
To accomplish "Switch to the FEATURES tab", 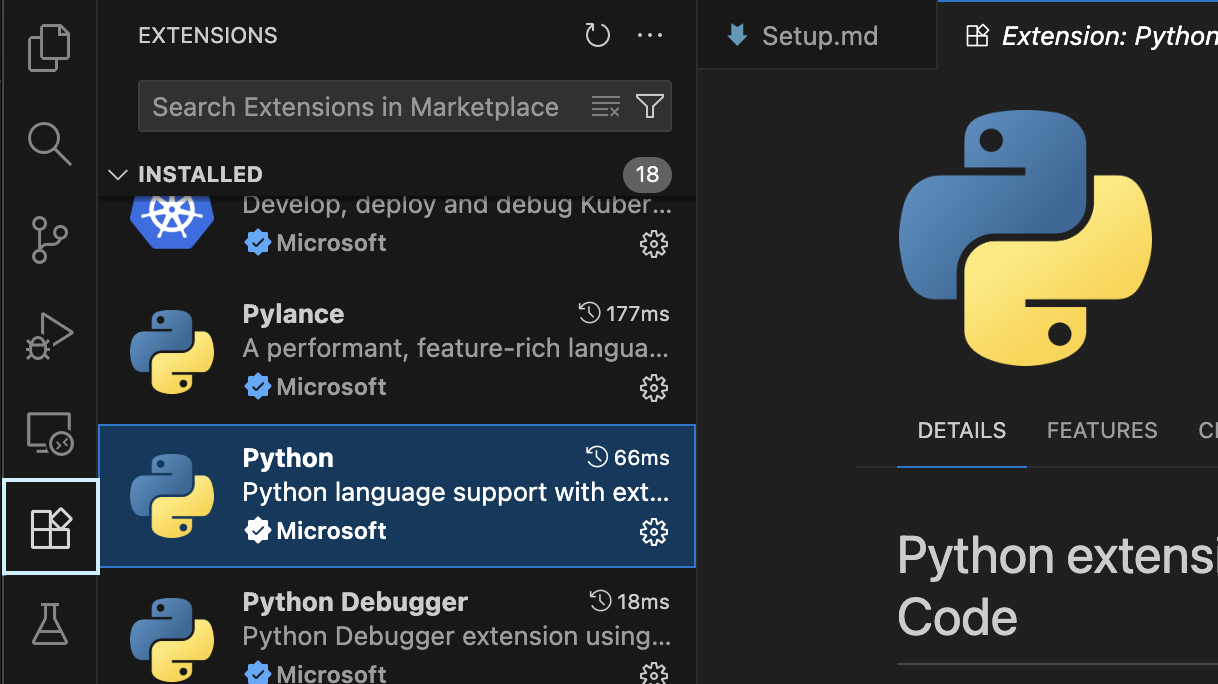I will (x=1101, y=430).
